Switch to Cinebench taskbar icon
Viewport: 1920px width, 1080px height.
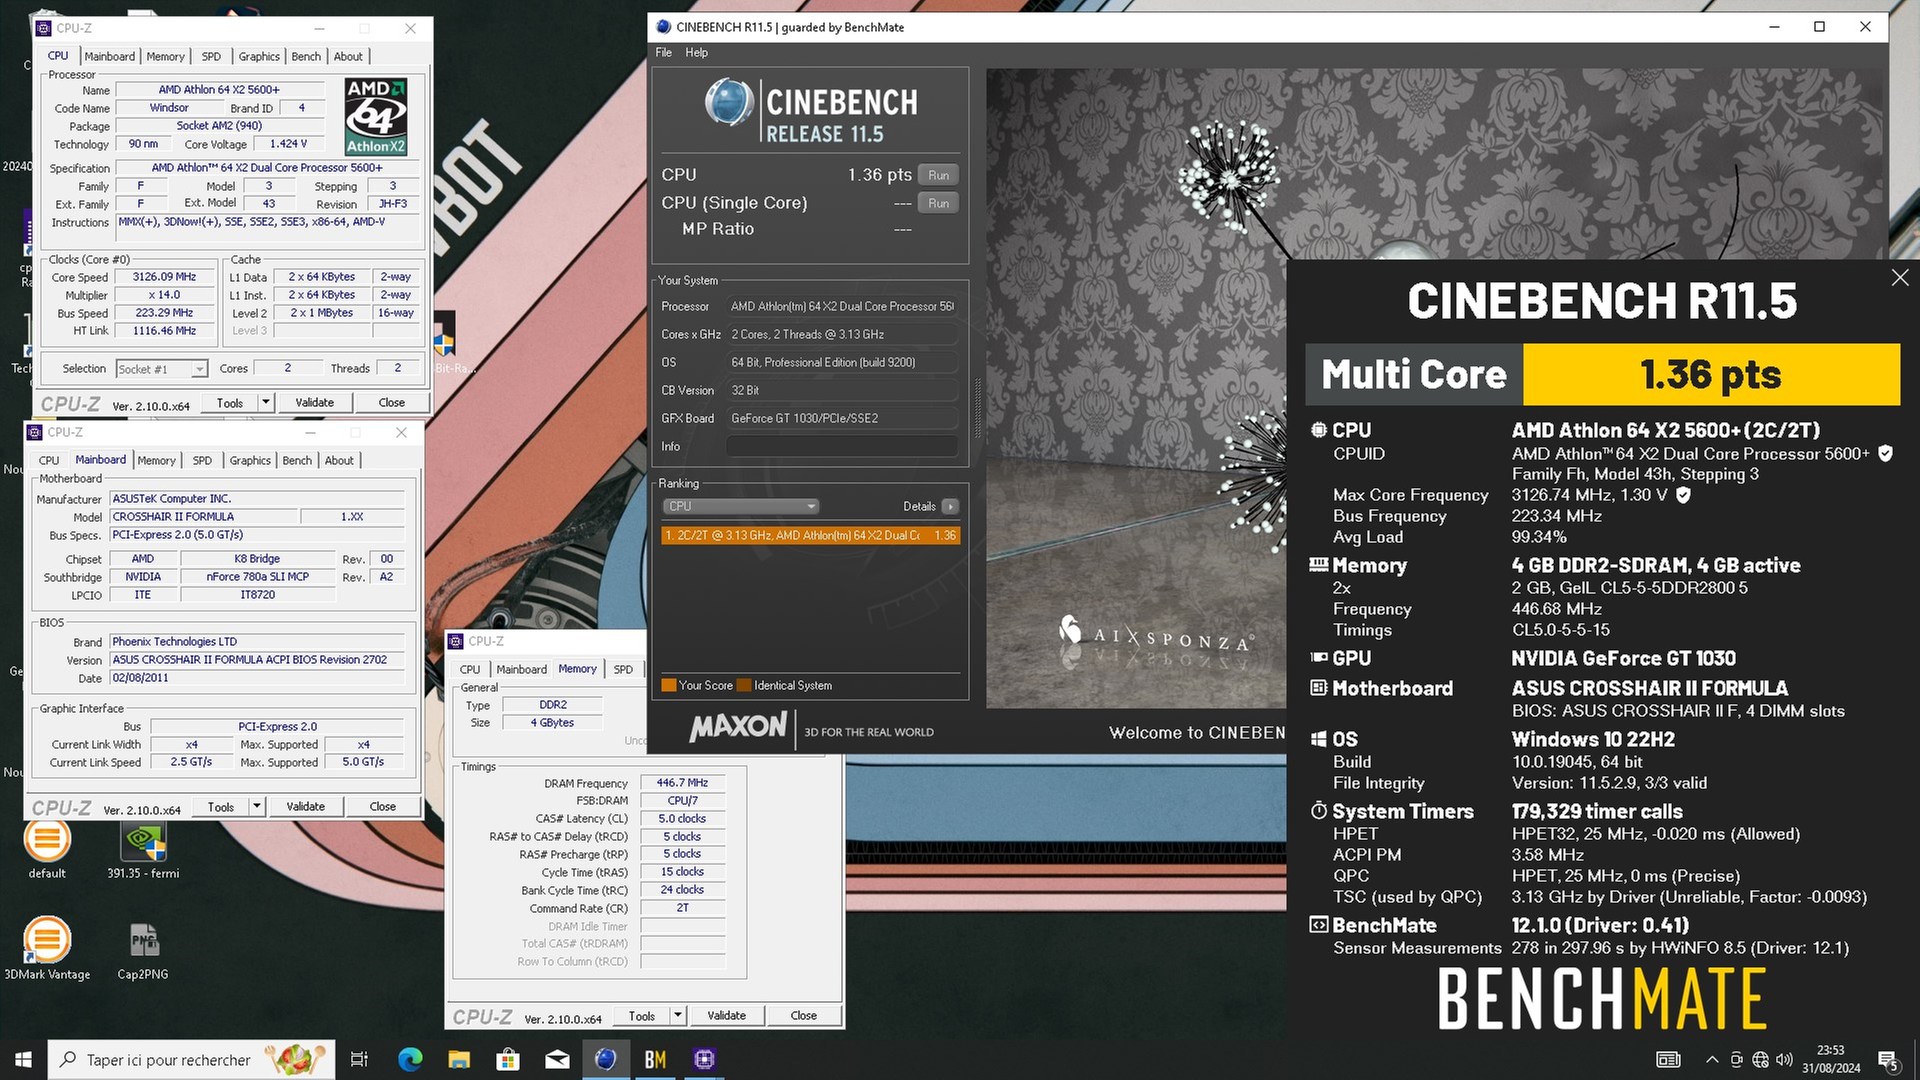pyautogui.click(x=606, y=1059)
